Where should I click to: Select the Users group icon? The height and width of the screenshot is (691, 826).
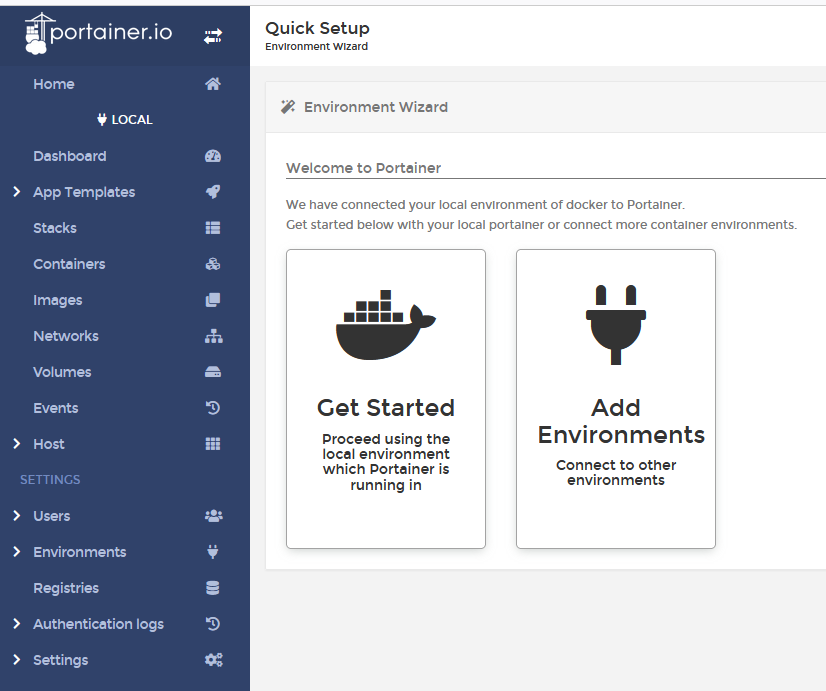click(x=212, y=516)
